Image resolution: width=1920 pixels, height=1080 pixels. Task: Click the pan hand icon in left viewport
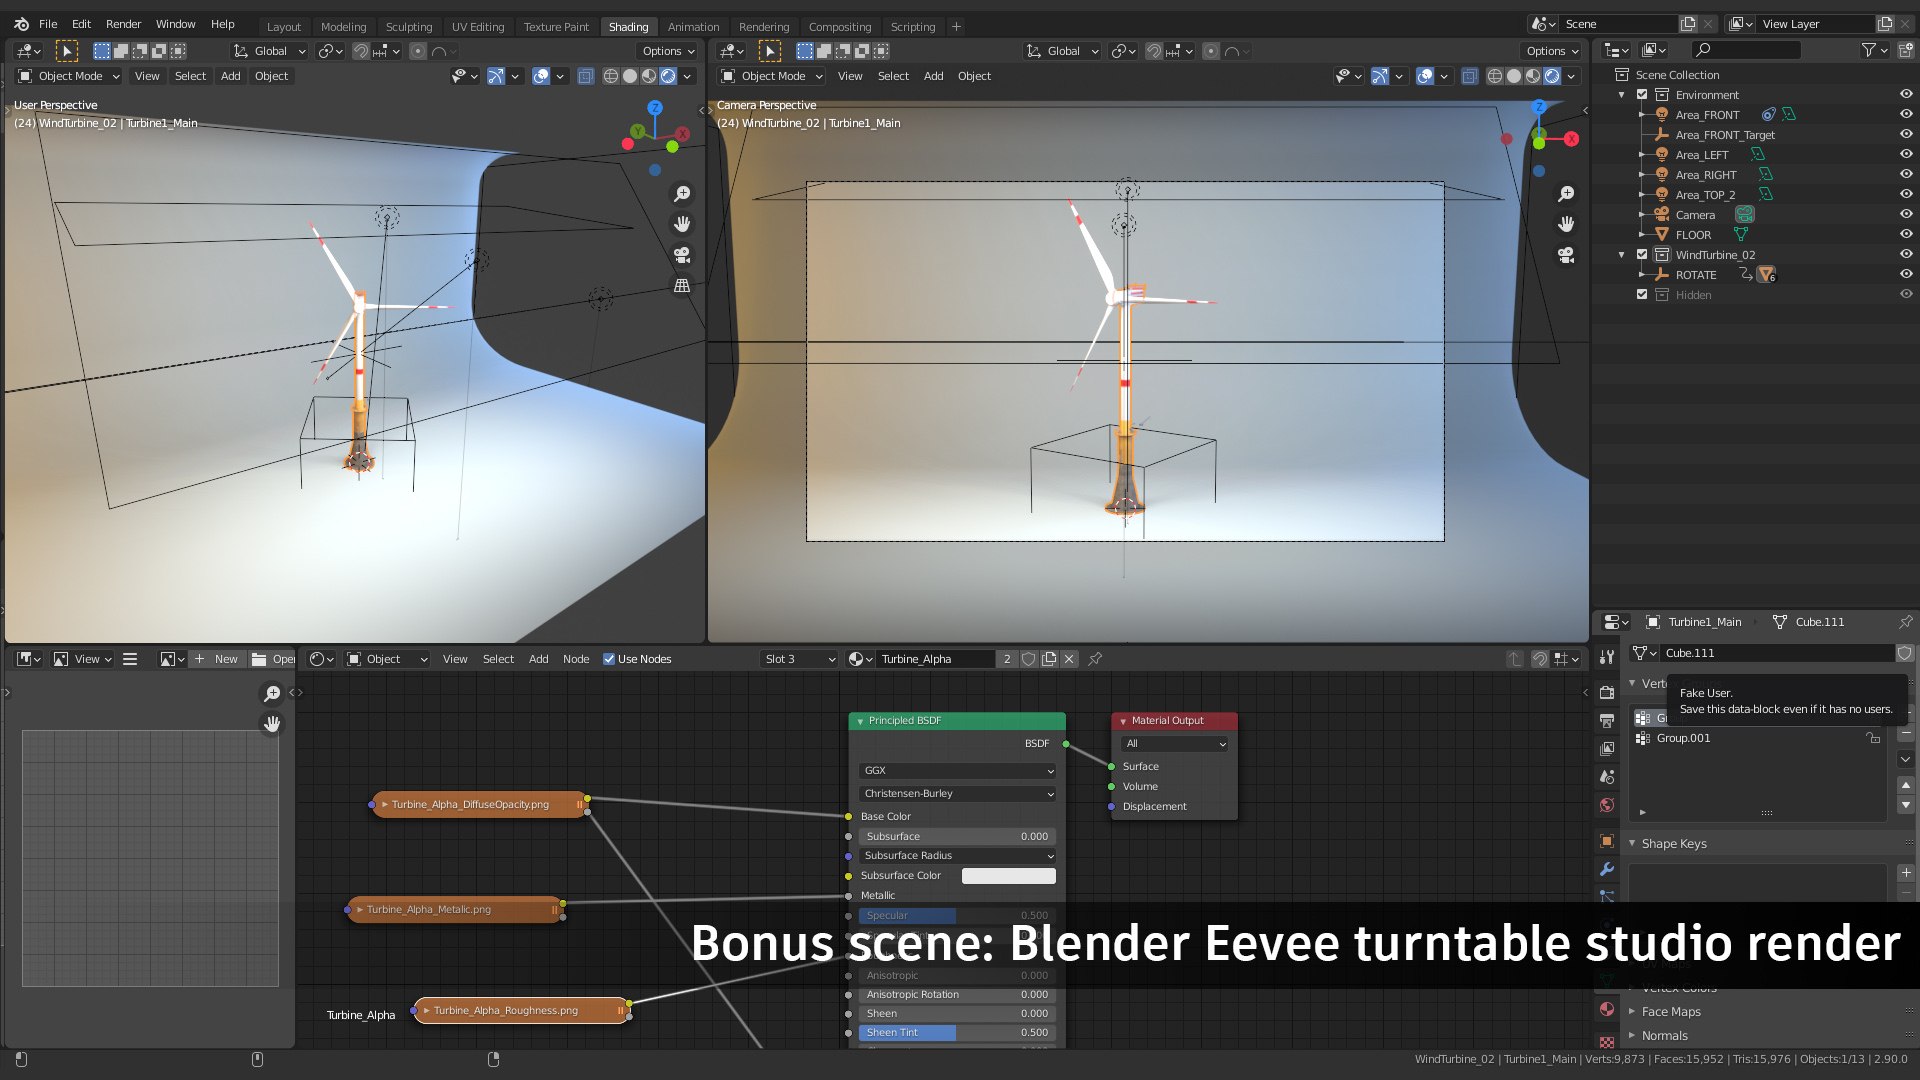pos(682,224)
